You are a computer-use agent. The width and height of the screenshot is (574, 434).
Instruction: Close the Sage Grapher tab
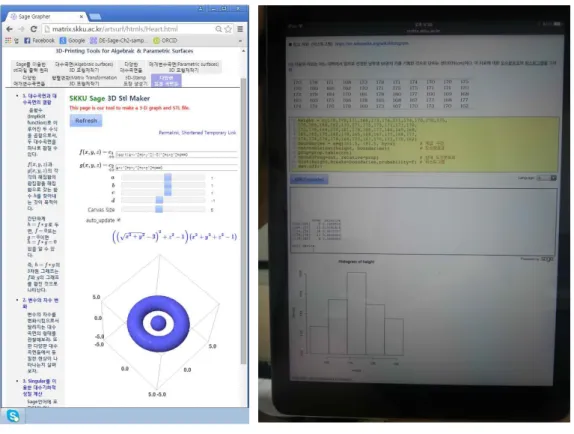(81, 17)
